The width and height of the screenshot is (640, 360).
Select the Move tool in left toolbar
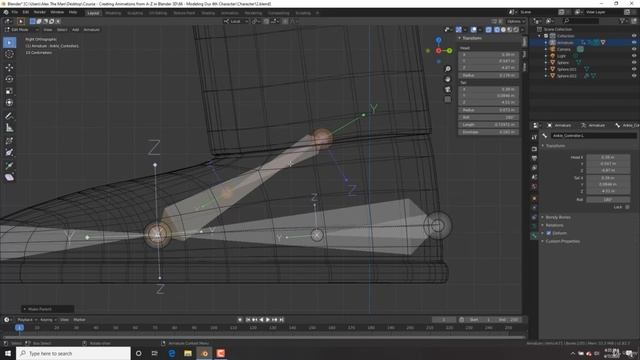(9, 67)
